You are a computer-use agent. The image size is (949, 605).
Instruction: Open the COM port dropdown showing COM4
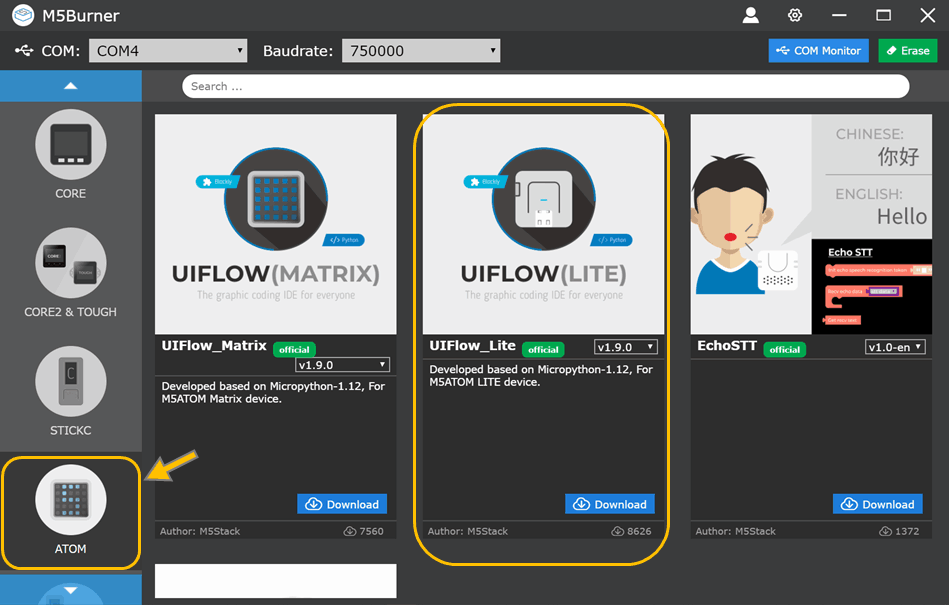[168, 51]
